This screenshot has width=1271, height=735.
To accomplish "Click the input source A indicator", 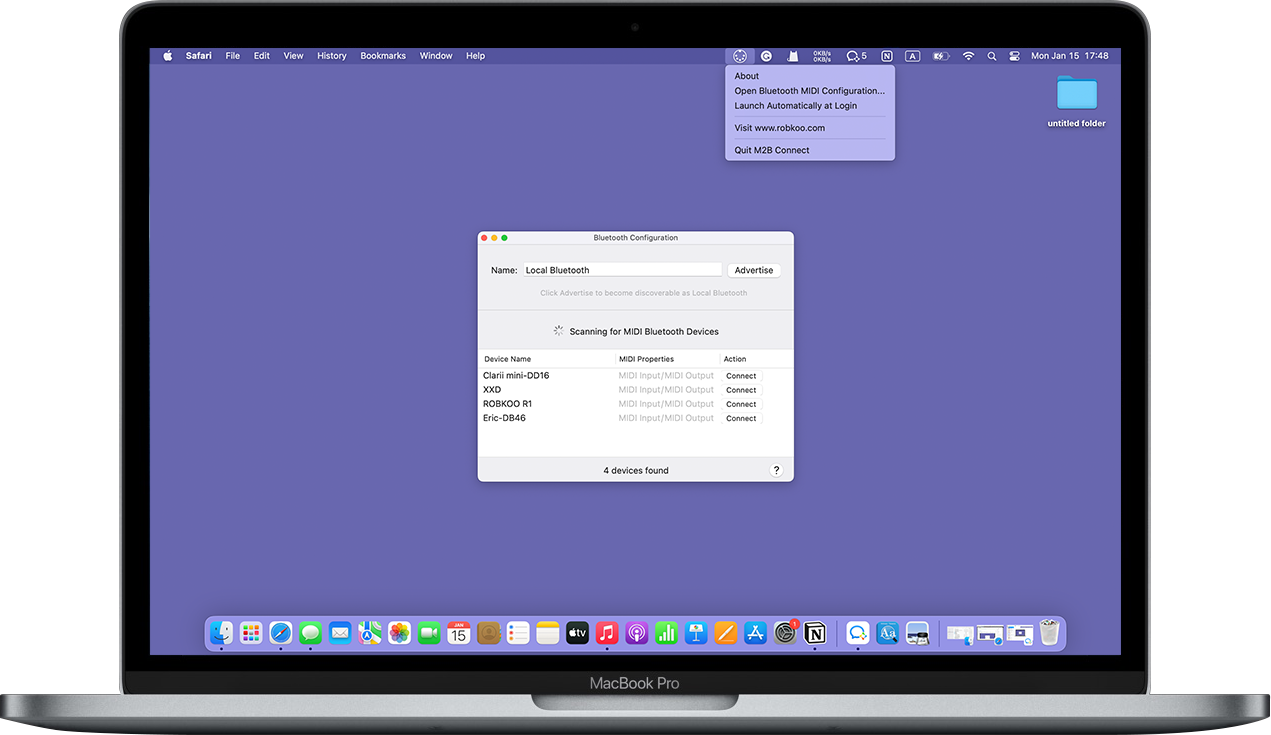I will (x=913, y=56).
